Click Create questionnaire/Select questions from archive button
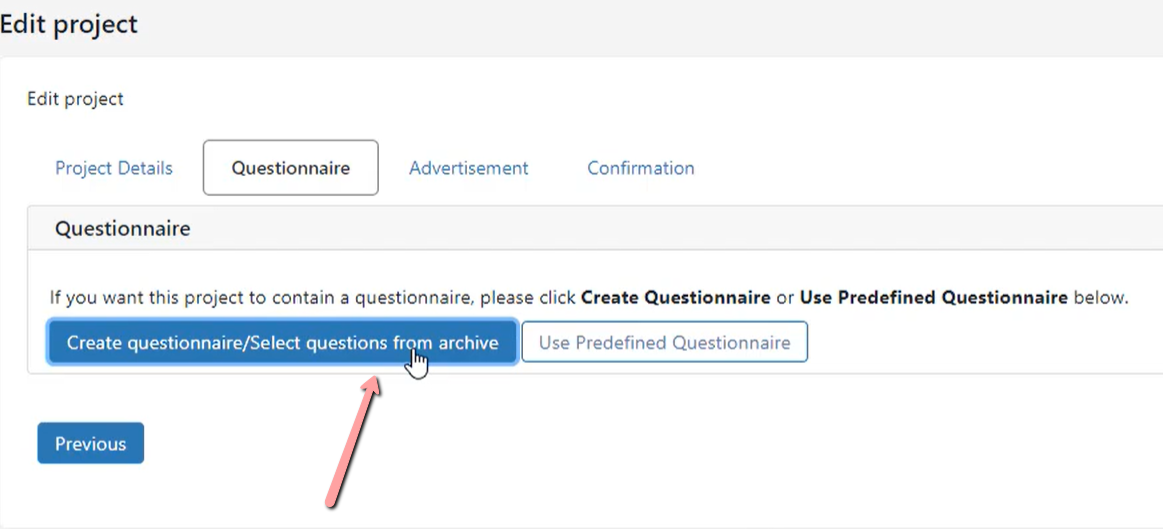1163x529 pixels. coord(282,342)
